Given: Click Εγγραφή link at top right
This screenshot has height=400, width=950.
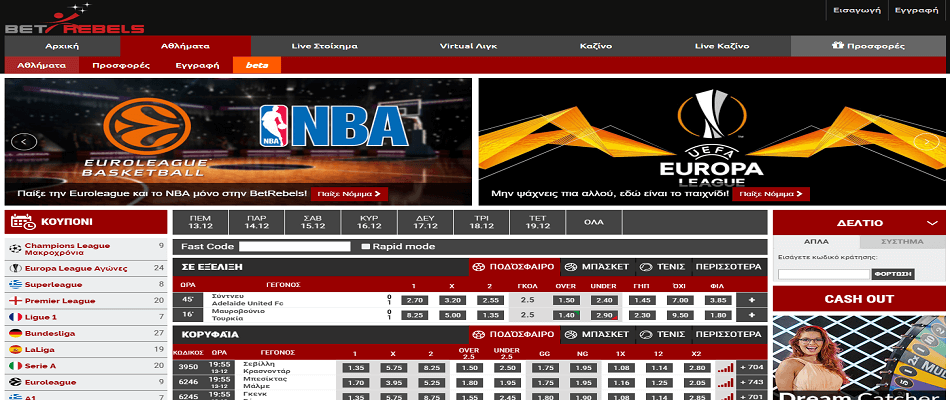Looking at the screenshot, I should pyautogui.click(x=916, y=10).
